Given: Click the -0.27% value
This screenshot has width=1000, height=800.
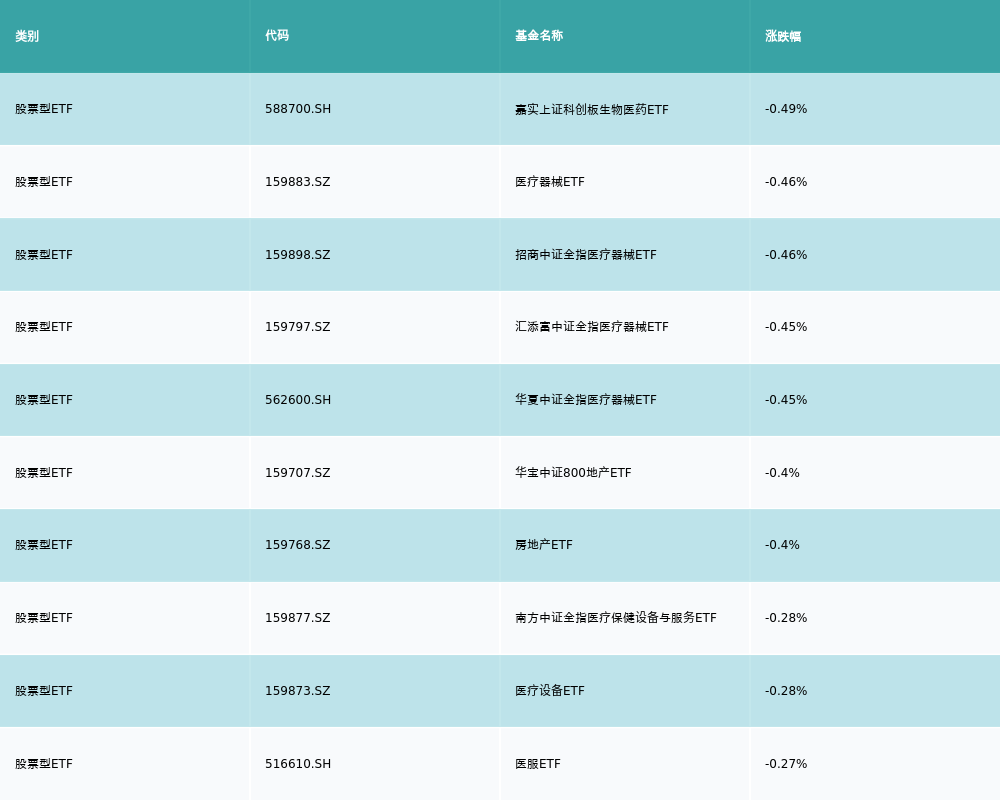Looking at the screenshot, I should (786, 764).
